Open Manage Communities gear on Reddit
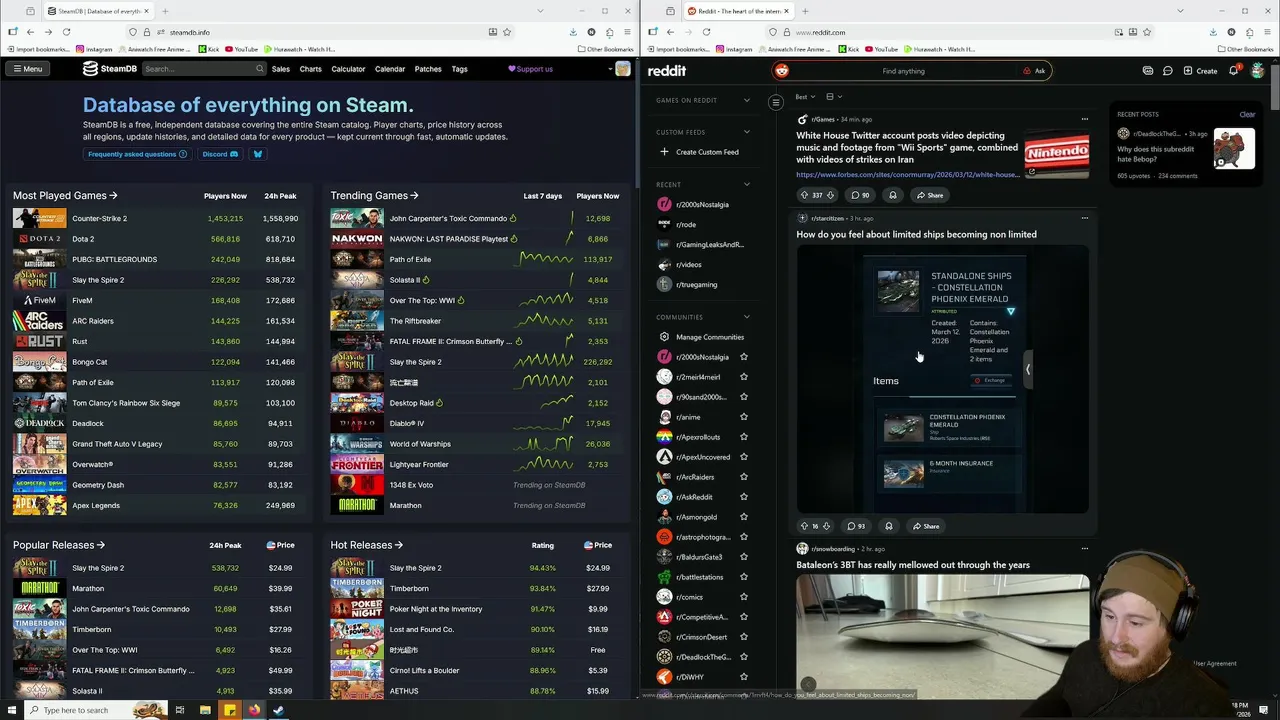This screenshot has height=720, width=1280. (664, 337)
